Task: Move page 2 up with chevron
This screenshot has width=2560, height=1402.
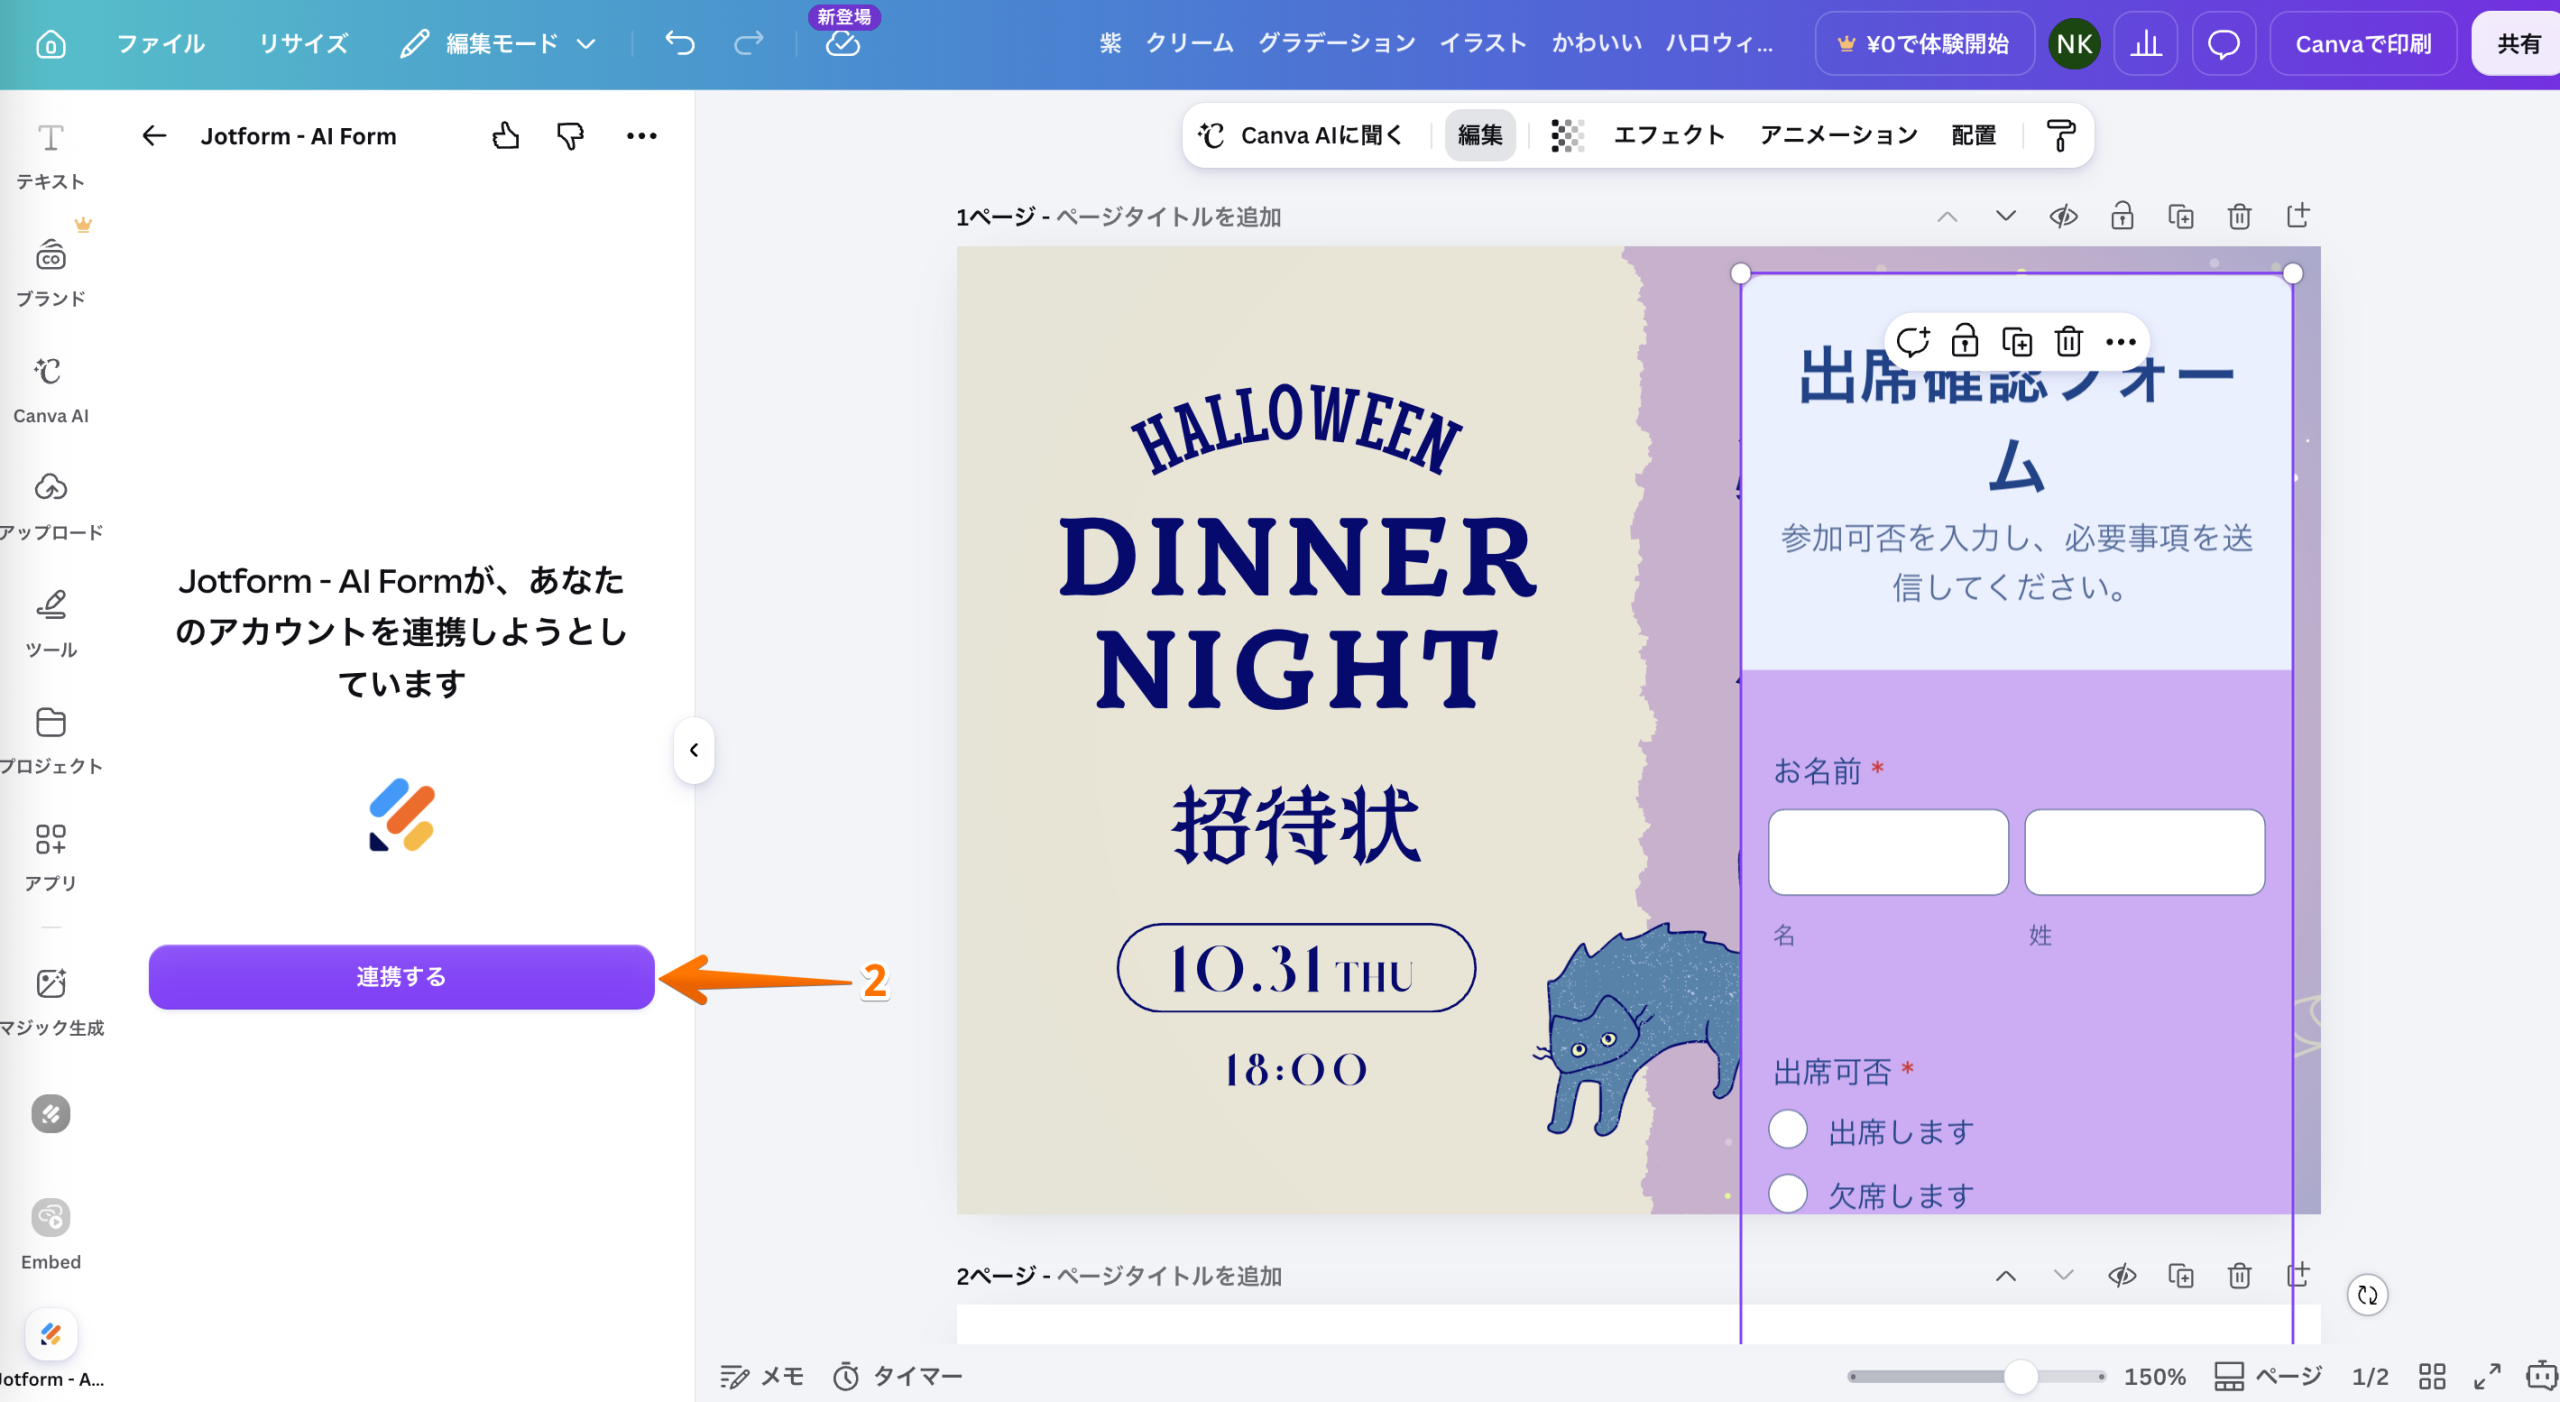Action: click(2005, 1276)
